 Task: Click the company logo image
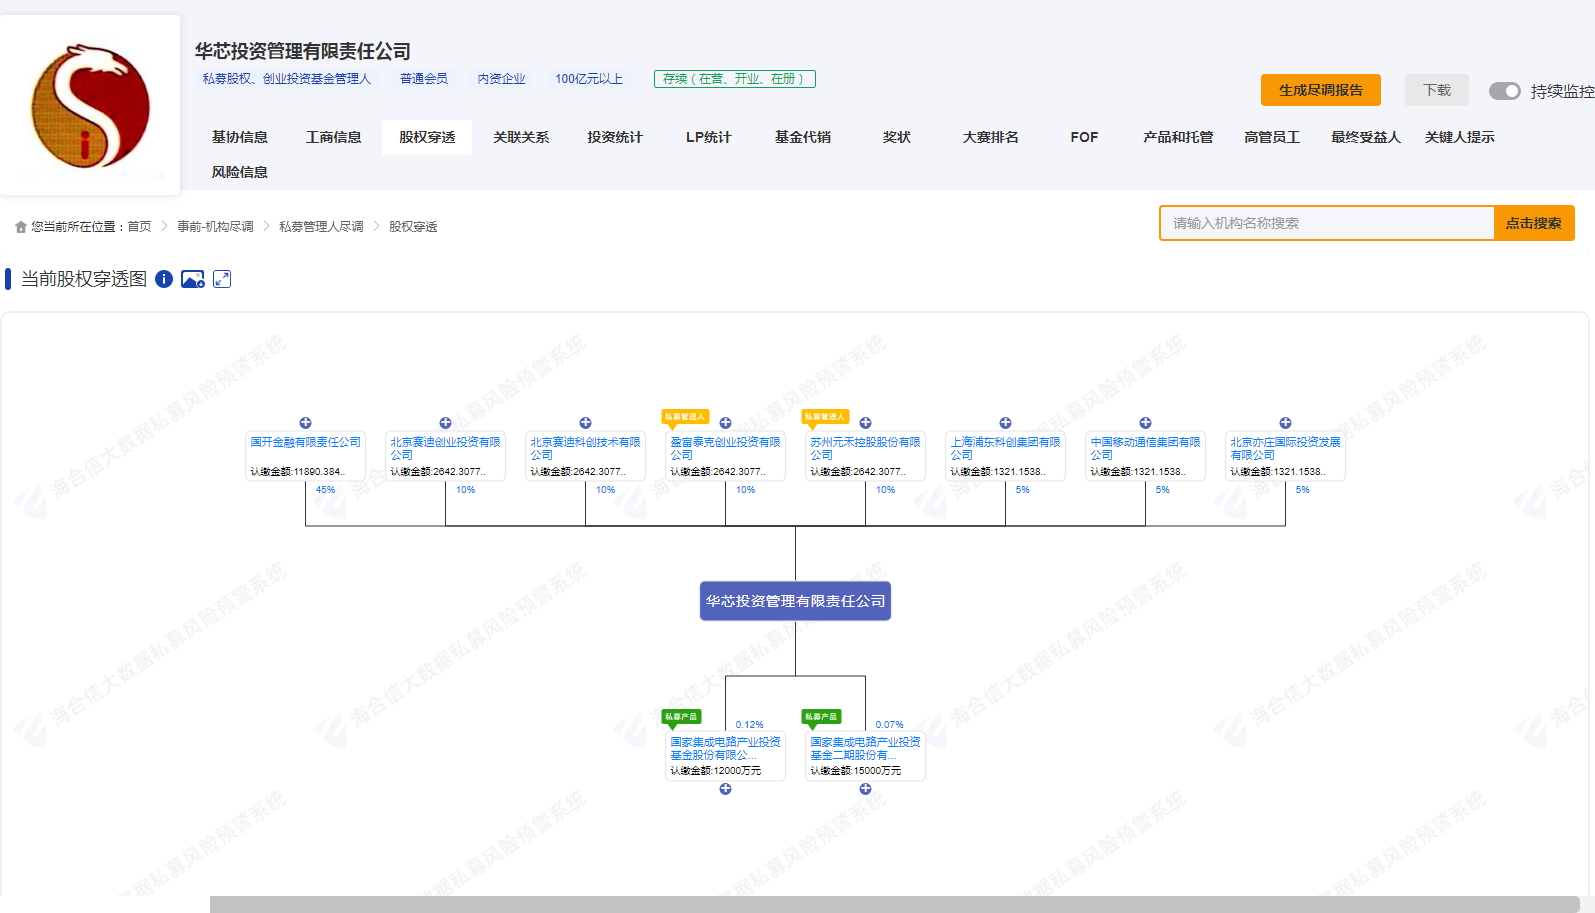[x=90, y=105]
